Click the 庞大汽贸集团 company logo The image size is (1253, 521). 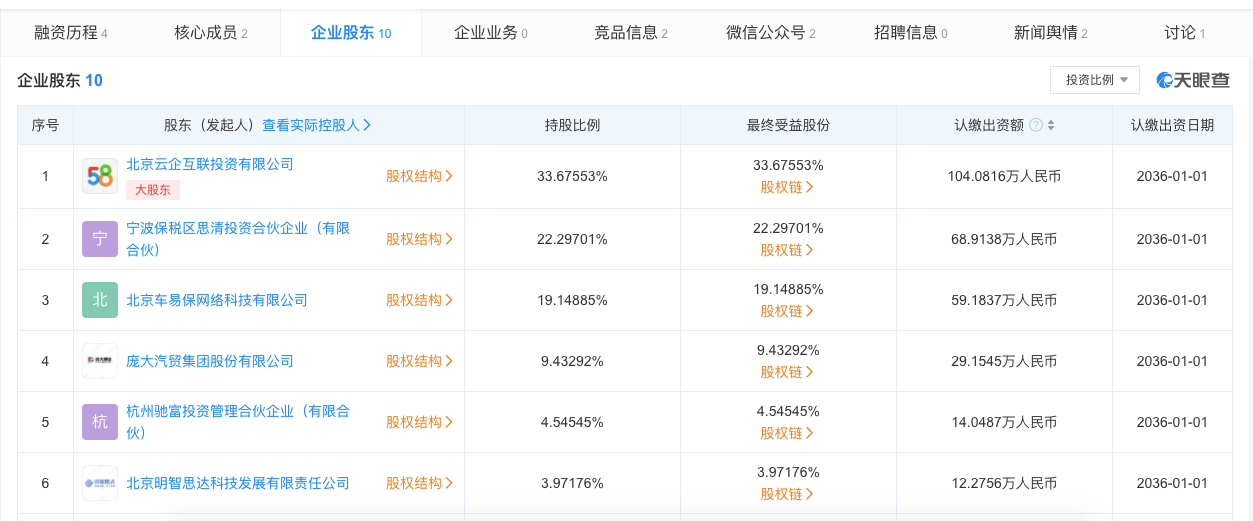coord(100,361)
